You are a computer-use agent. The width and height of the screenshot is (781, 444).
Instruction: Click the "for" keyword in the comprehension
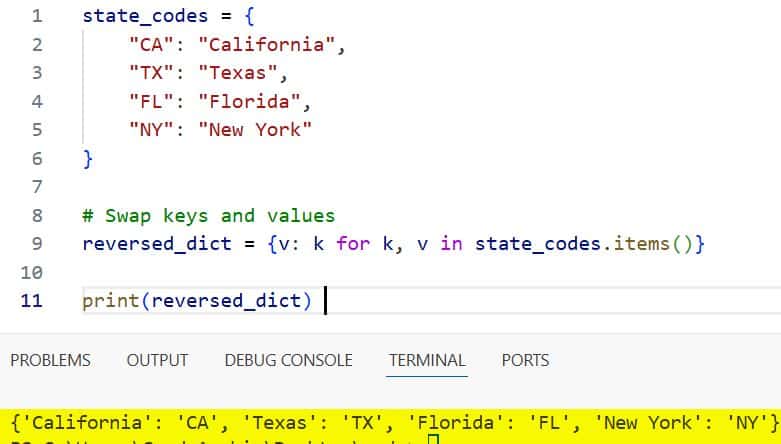[x=352, y=244]
